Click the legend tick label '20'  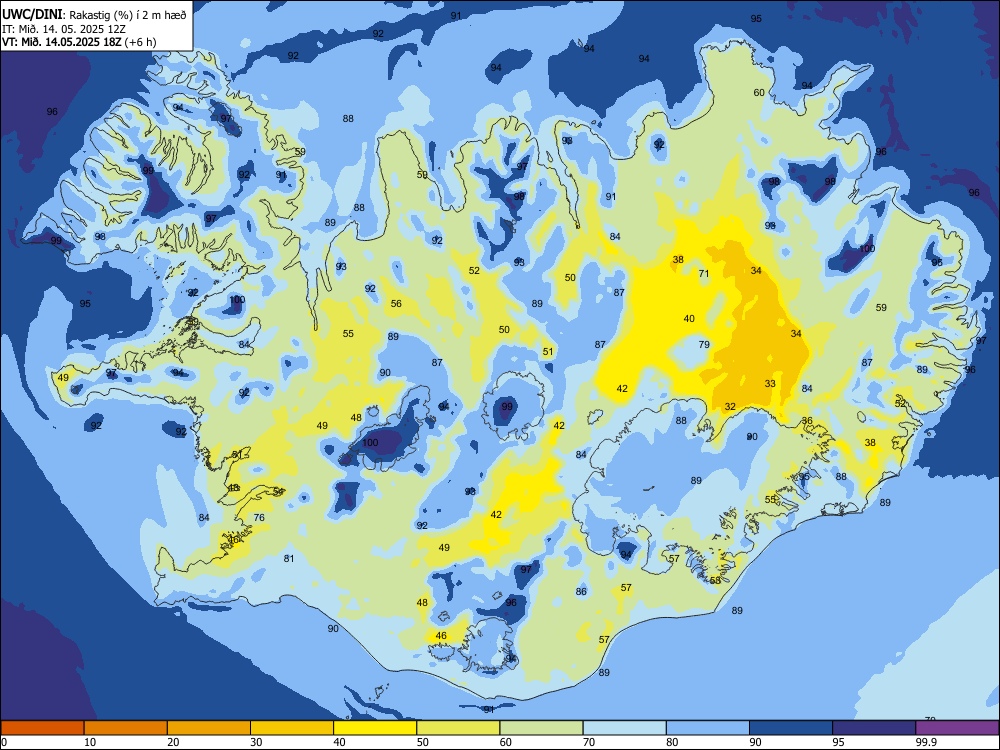click(x=174, y=742)
